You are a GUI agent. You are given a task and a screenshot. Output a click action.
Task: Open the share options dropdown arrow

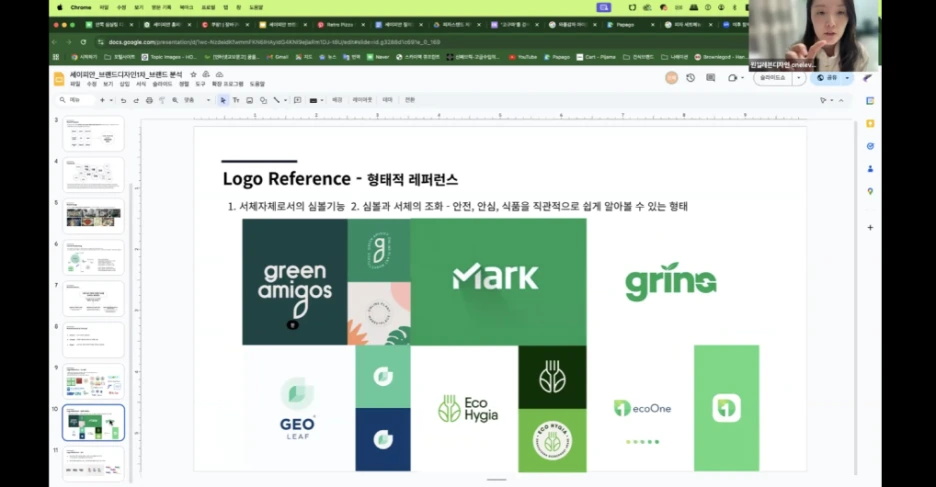click(x=847, y=78)
